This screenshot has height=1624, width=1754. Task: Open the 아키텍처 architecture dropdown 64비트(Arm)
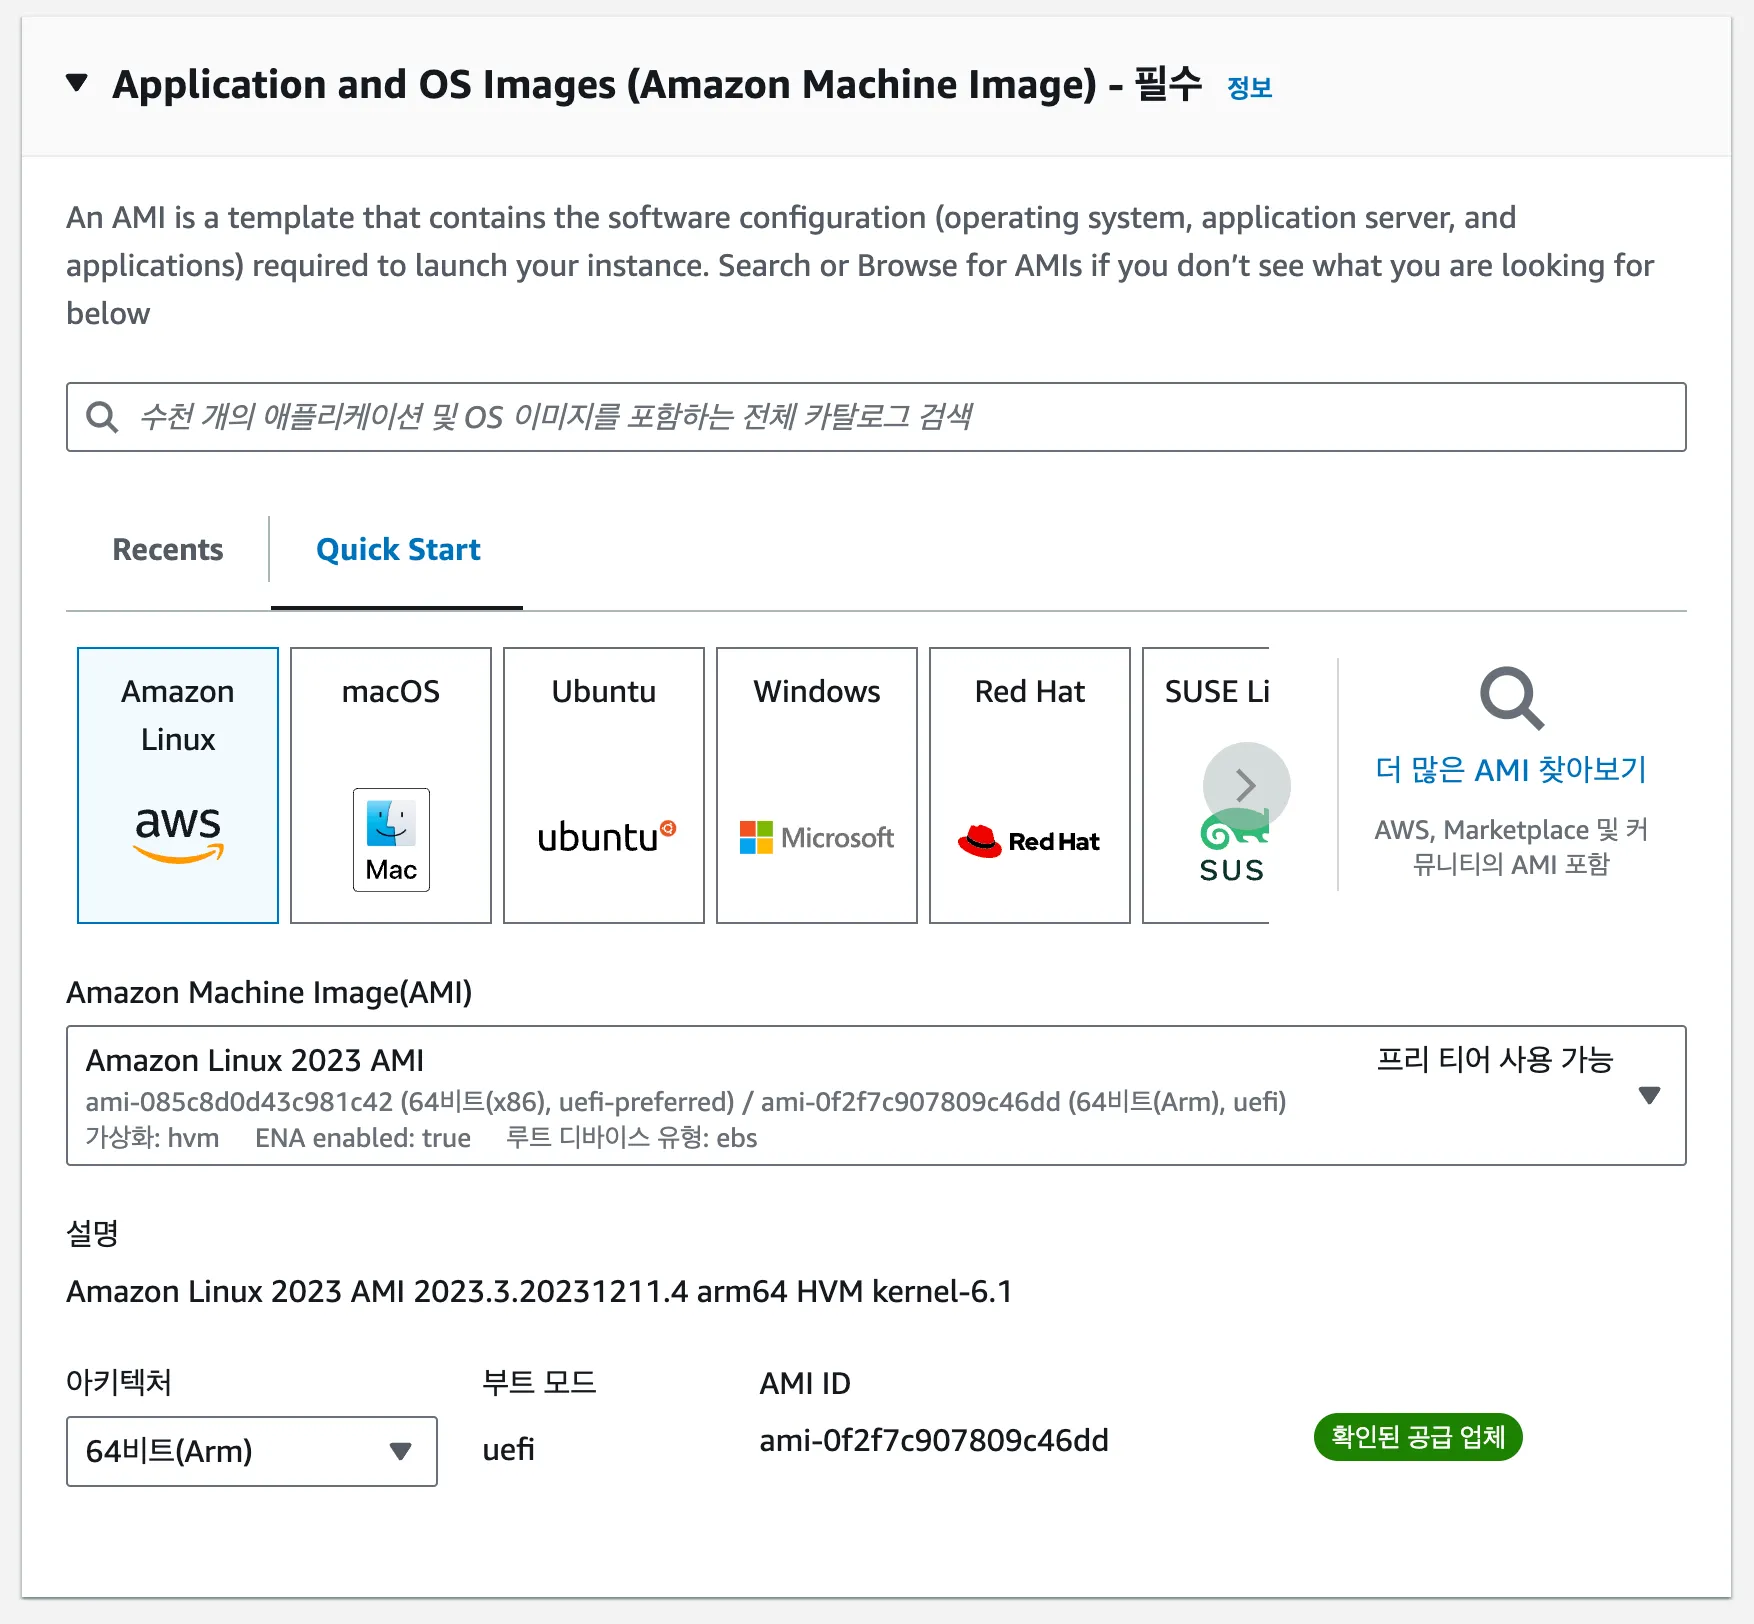click(x=252, y=1451)
